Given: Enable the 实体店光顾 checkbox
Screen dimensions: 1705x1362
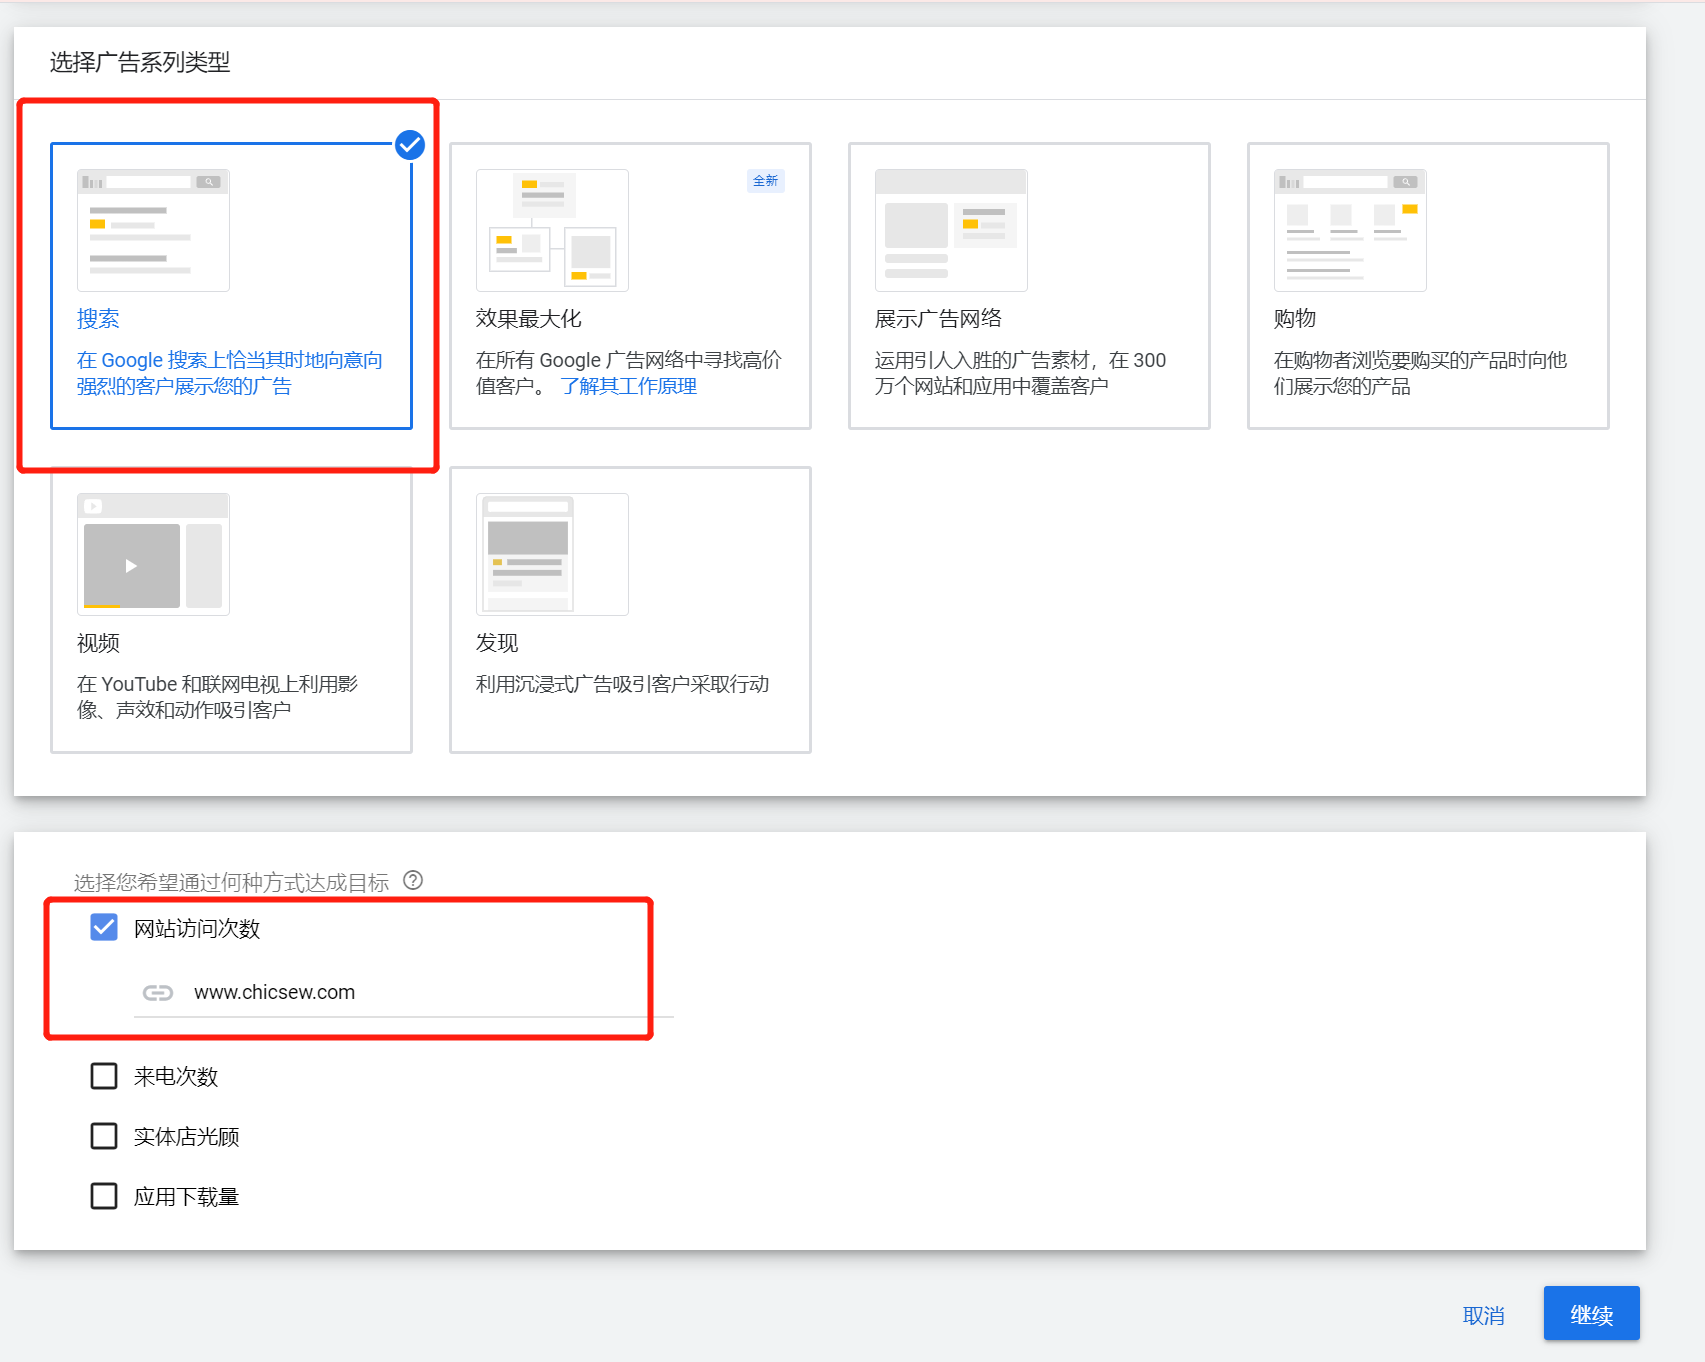Looking at the screenshot, I should 103,1136.
